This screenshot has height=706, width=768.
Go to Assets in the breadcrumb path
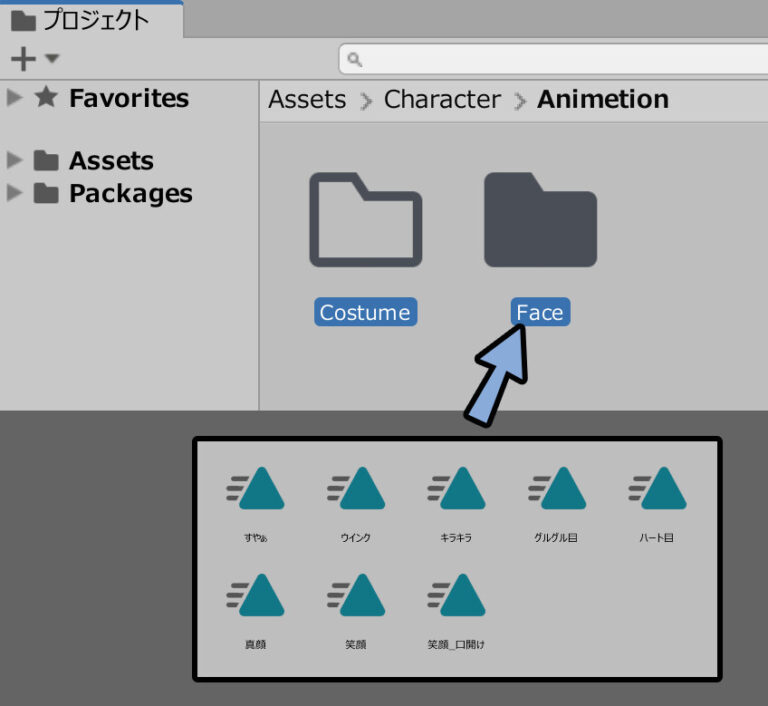click(307, 100)
